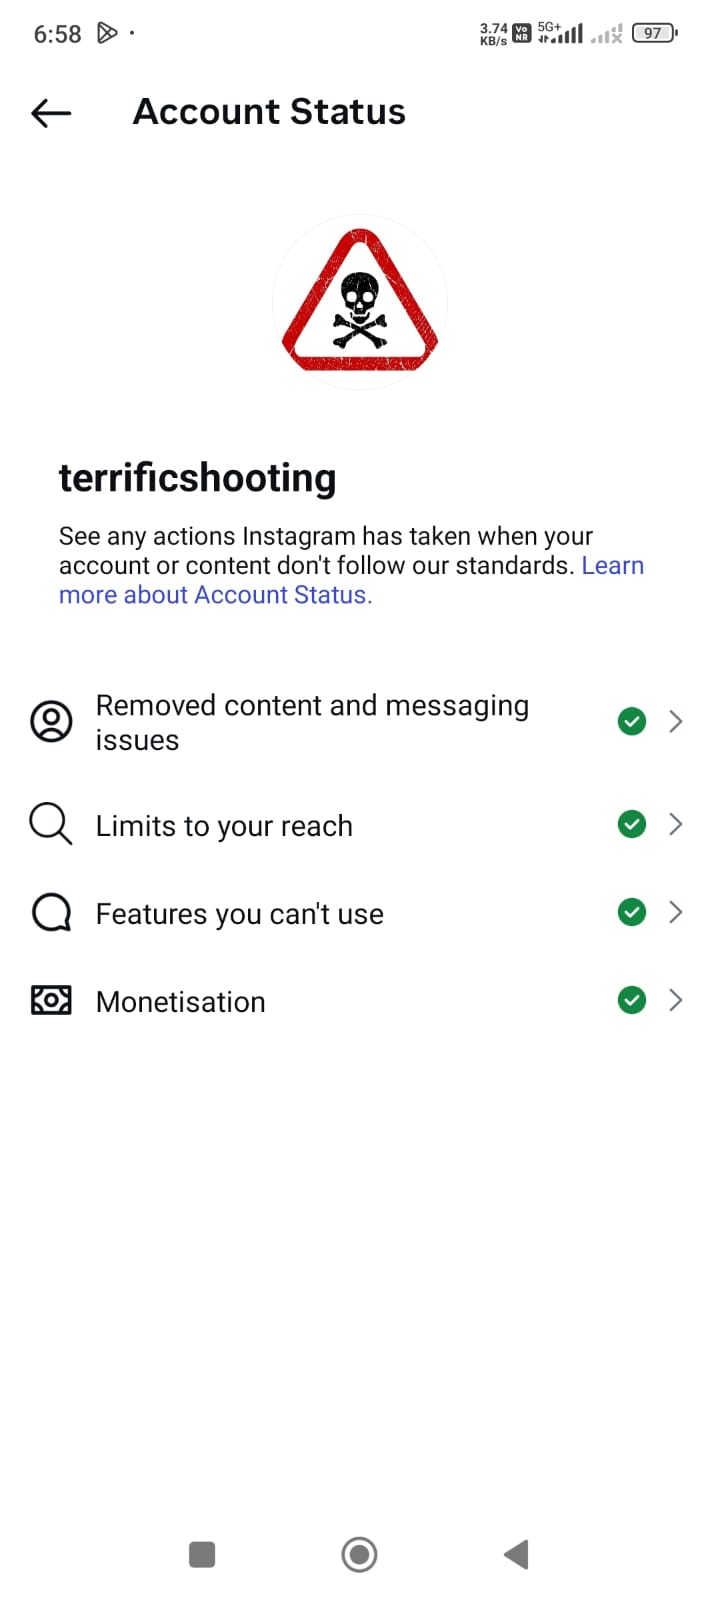Open Removed content and messaging issues
This screenshot has width=720, height=1600.
tap(312, 722)
